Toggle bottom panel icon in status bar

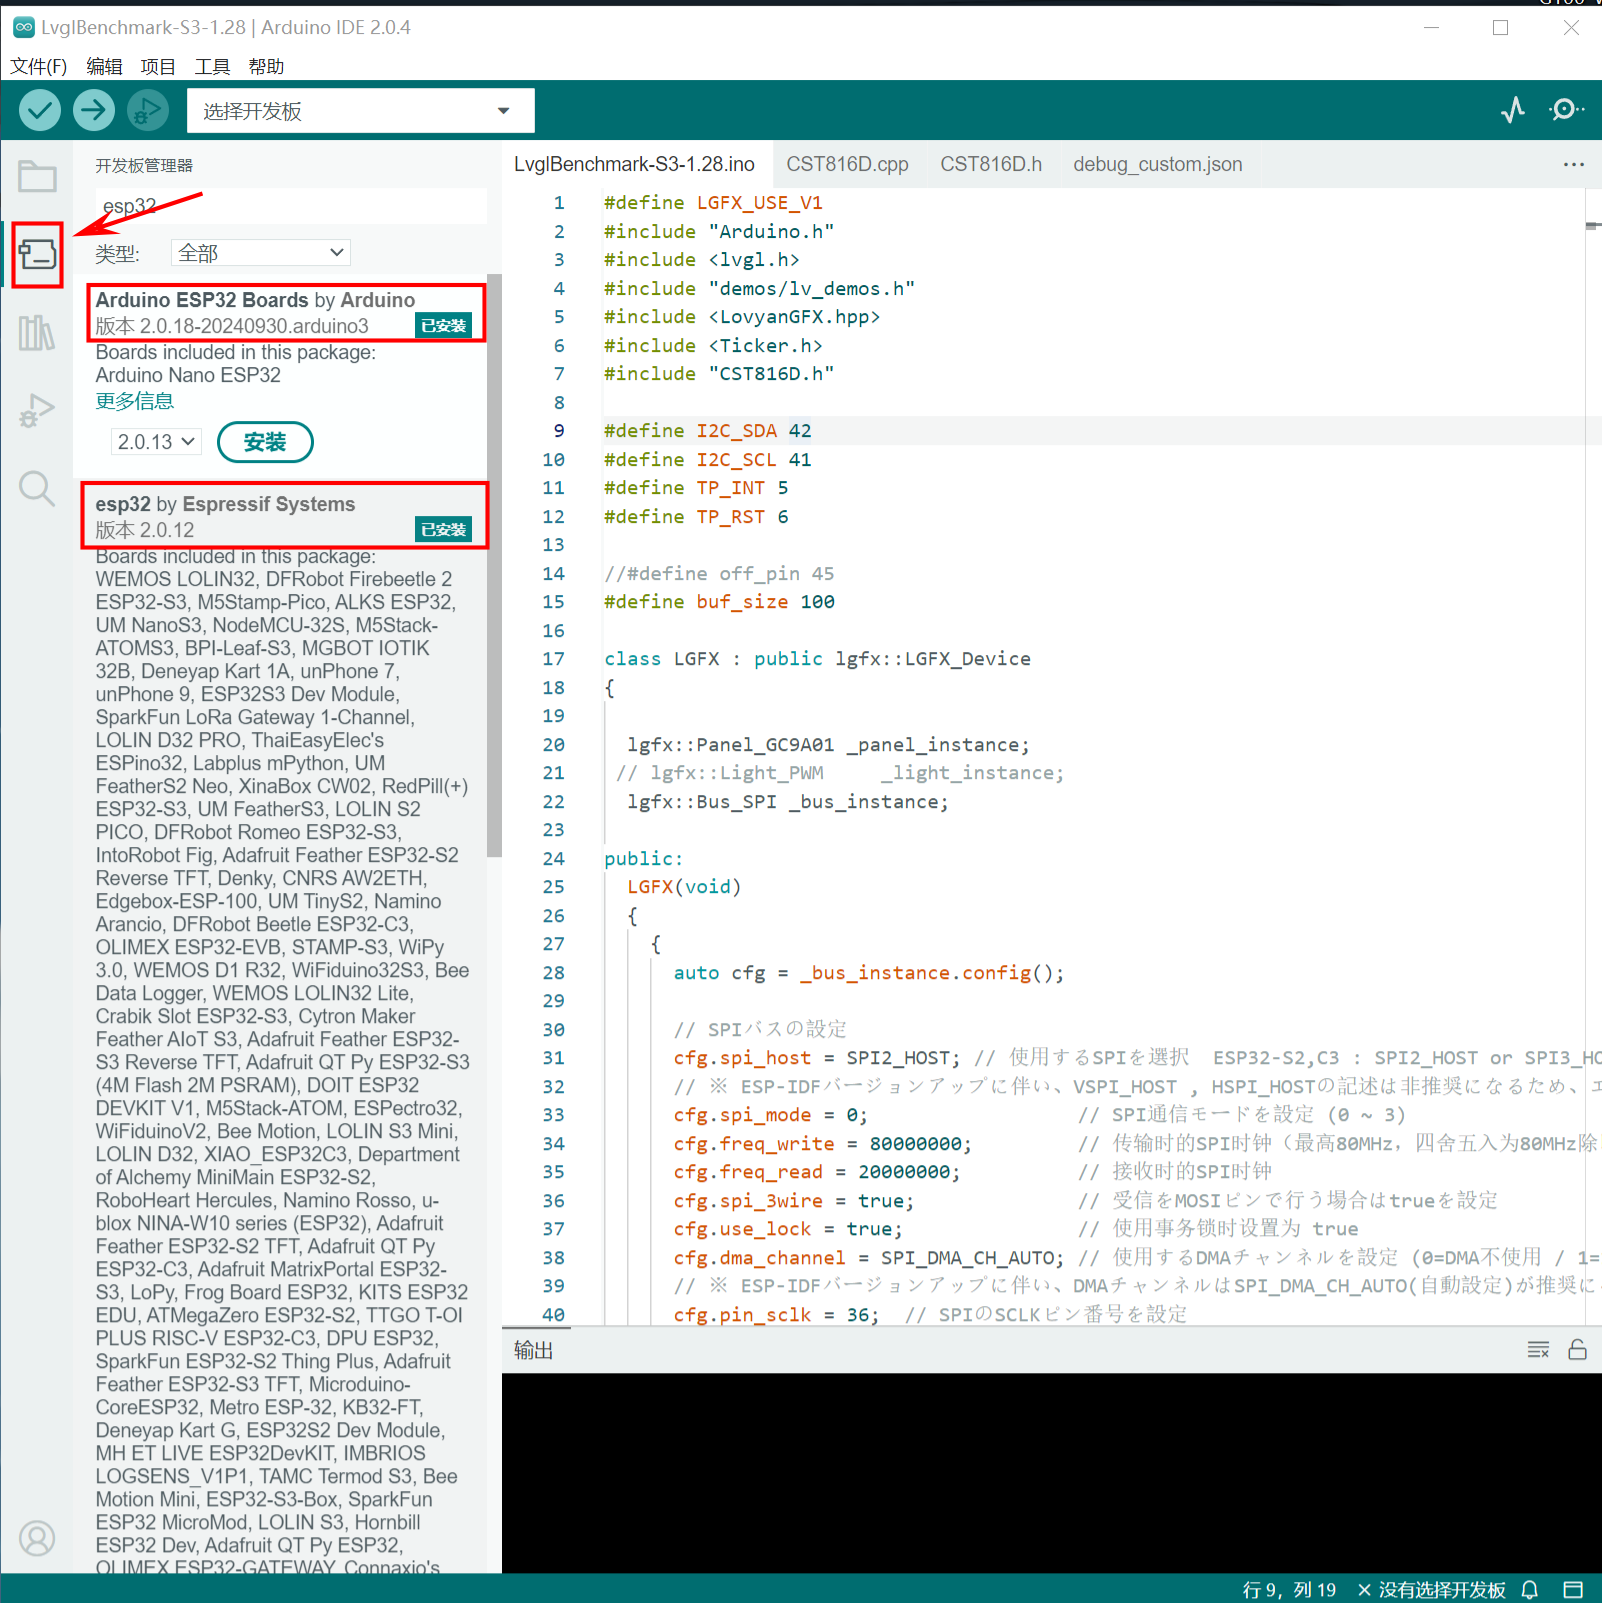[x=1573, y=1589]
